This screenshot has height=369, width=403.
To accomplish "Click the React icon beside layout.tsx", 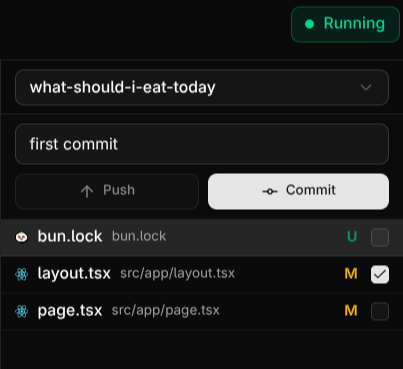I will [22, 274].
